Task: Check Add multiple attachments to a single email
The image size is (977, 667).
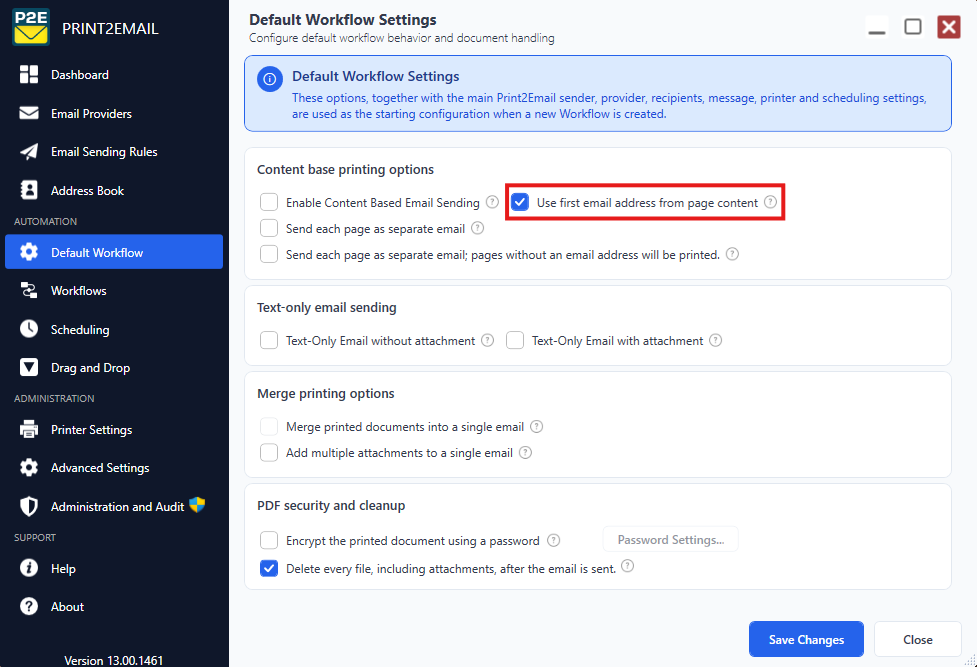Action: click(x=269, y=453)
